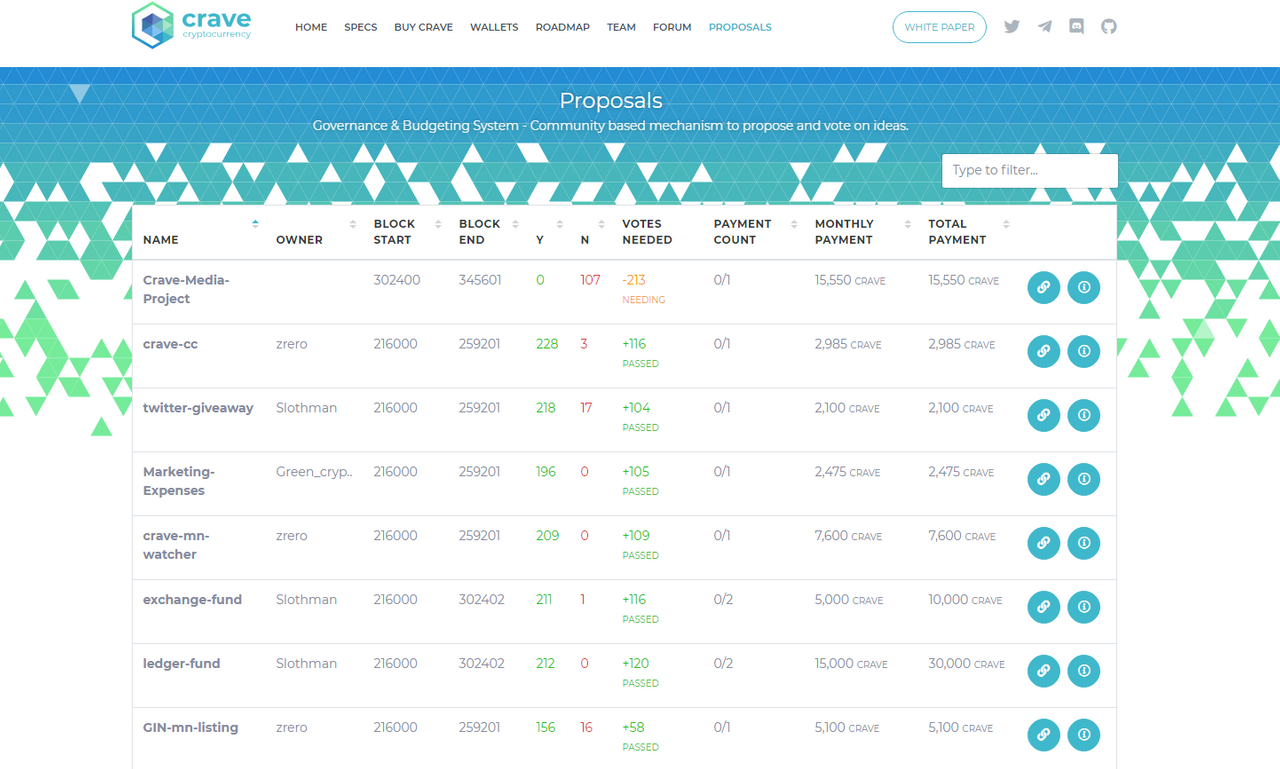
Task: Sort table by Total Payment column
Action: [968, 232]
